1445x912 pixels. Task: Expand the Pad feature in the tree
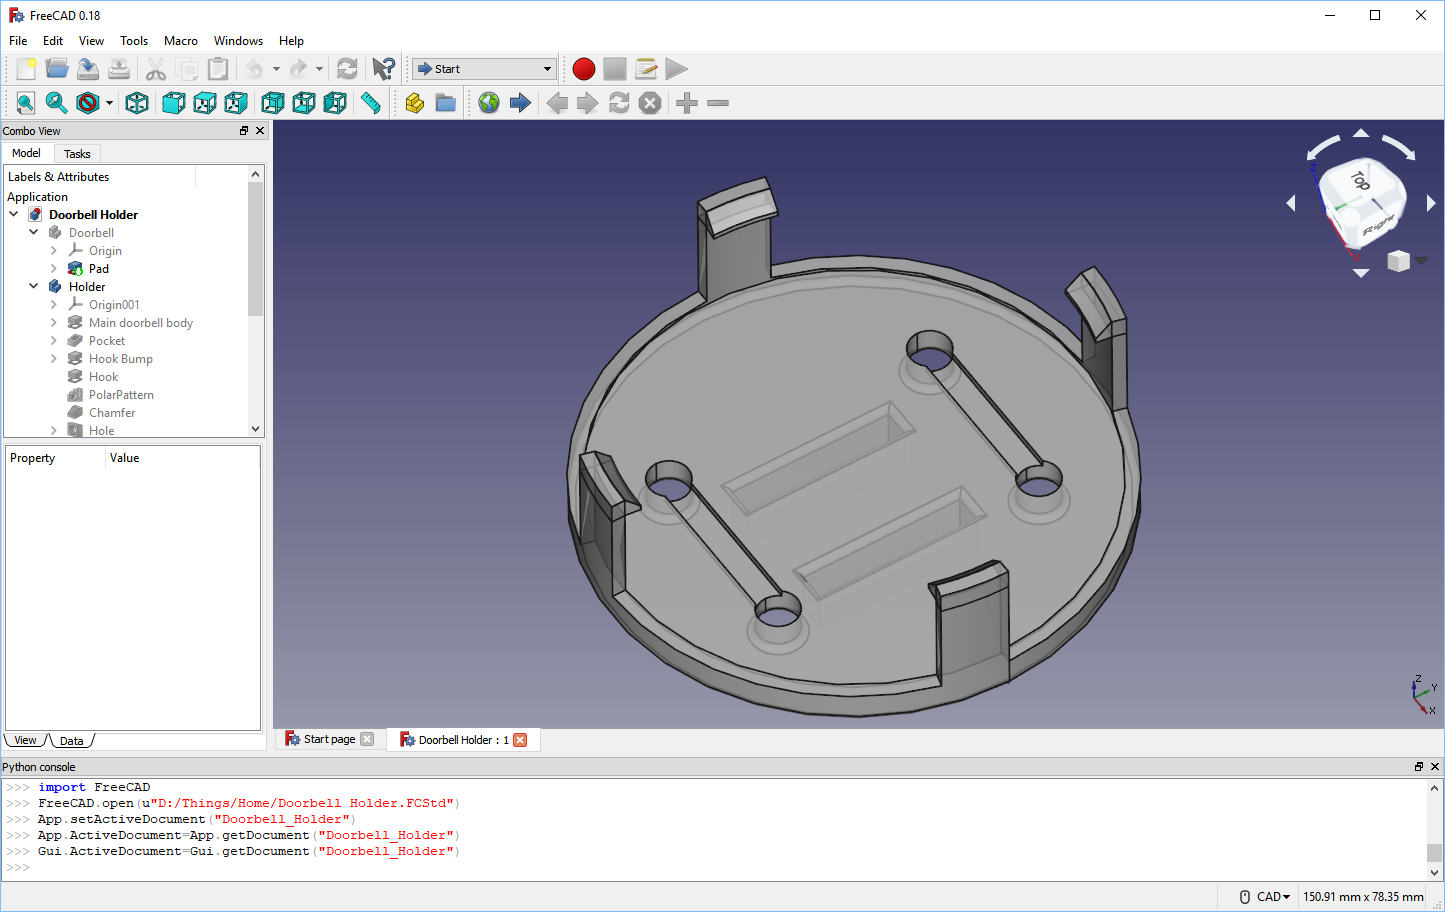click(54, 268)
